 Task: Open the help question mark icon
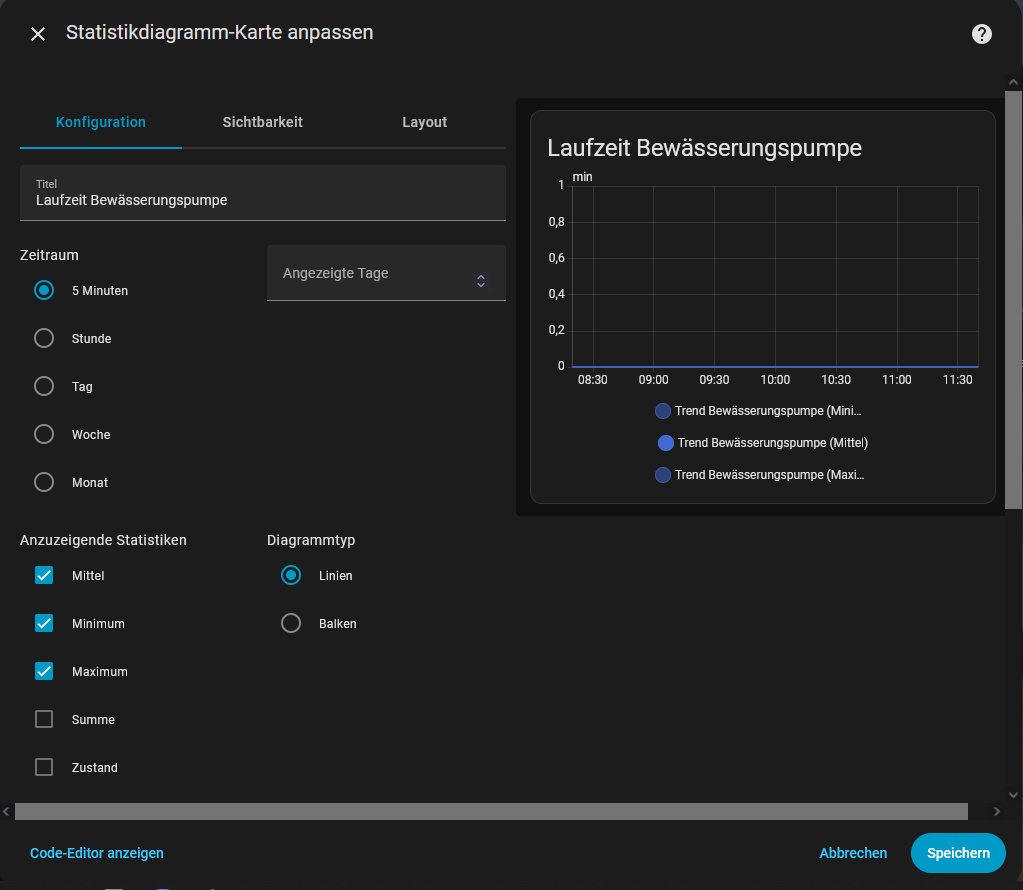click(982, 34)
